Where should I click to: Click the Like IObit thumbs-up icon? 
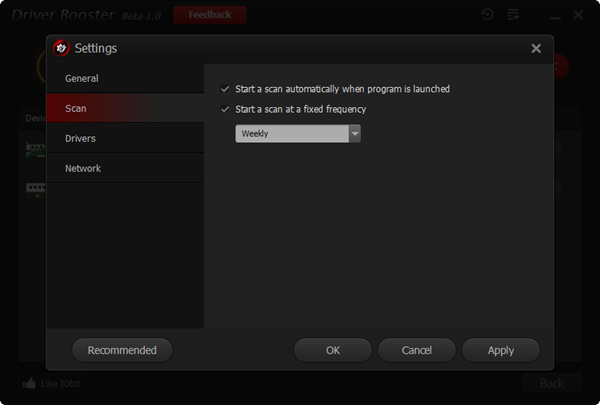click(29, 383)
